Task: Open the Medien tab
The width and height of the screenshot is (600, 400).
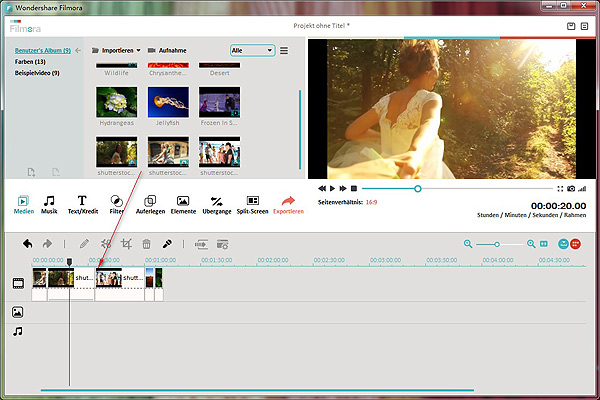Action: 23,205
